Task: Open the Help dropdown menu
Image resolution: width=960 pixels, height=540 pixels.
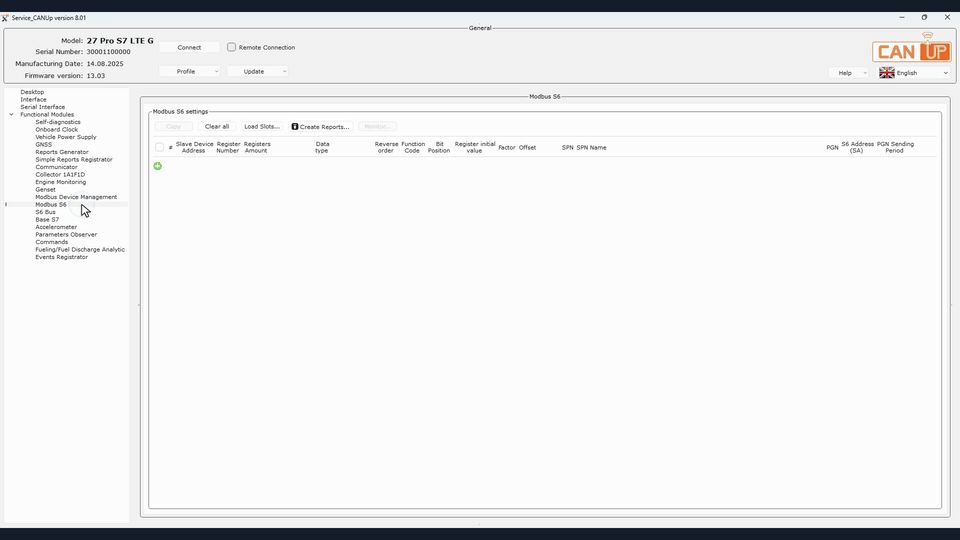Action: pyautogui.click(x=849, y=73)
